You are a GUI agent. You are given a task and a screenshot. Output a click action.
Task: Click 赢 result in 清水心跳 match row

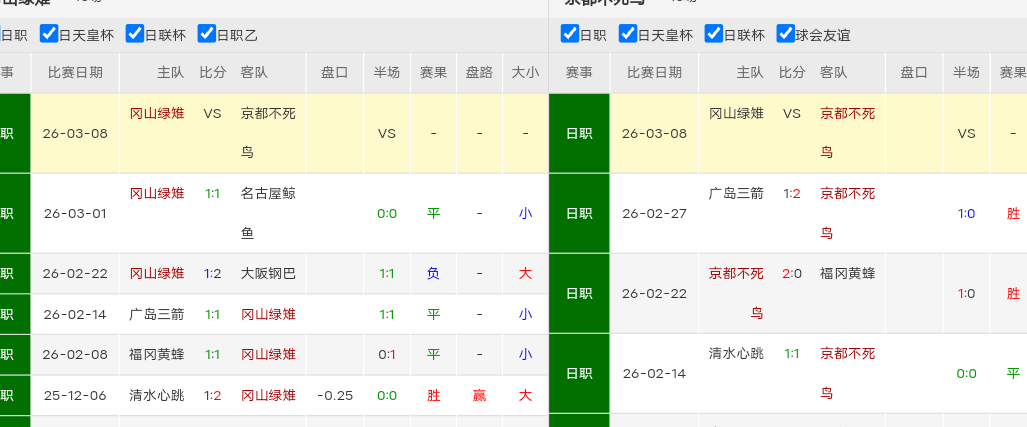tap(479, 395)
